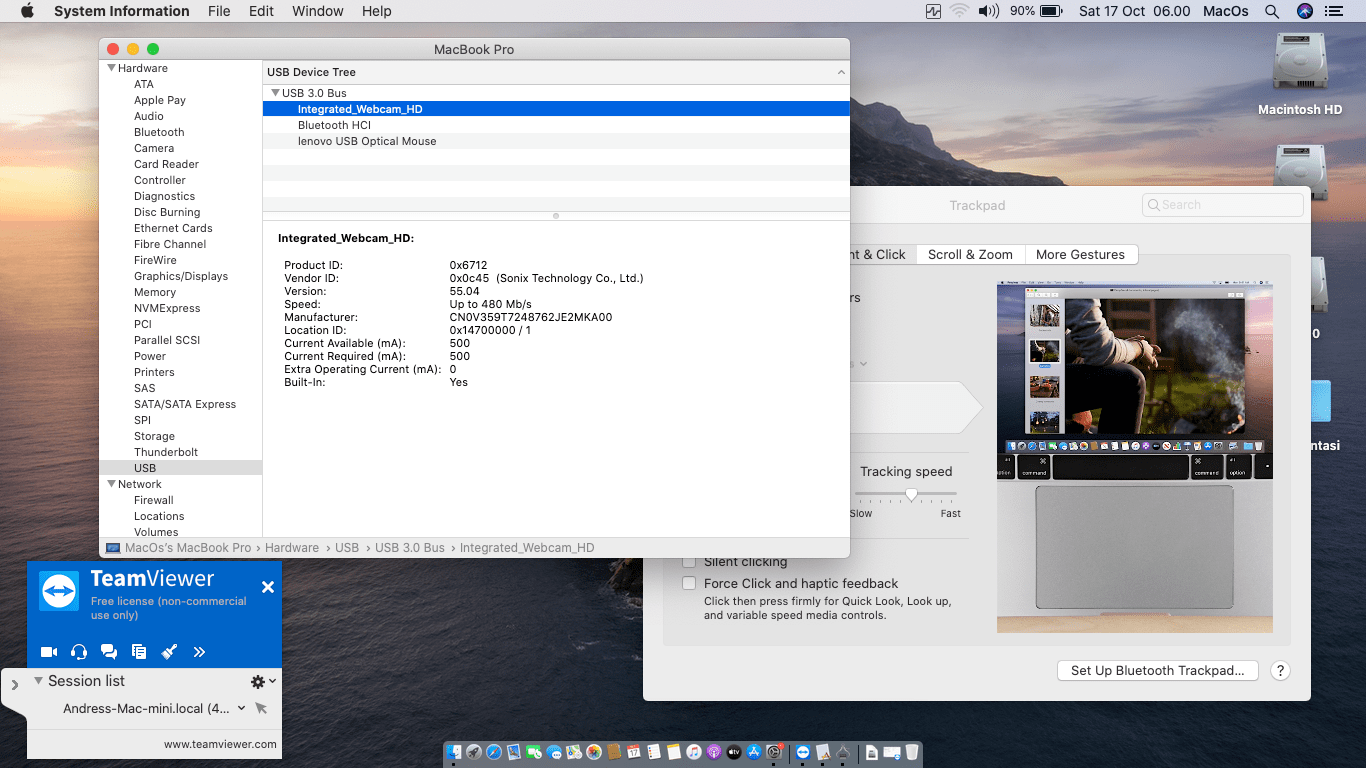Select lenovo USB Optical Mouse device
The image size is (1366, 768).
[556, 141]
